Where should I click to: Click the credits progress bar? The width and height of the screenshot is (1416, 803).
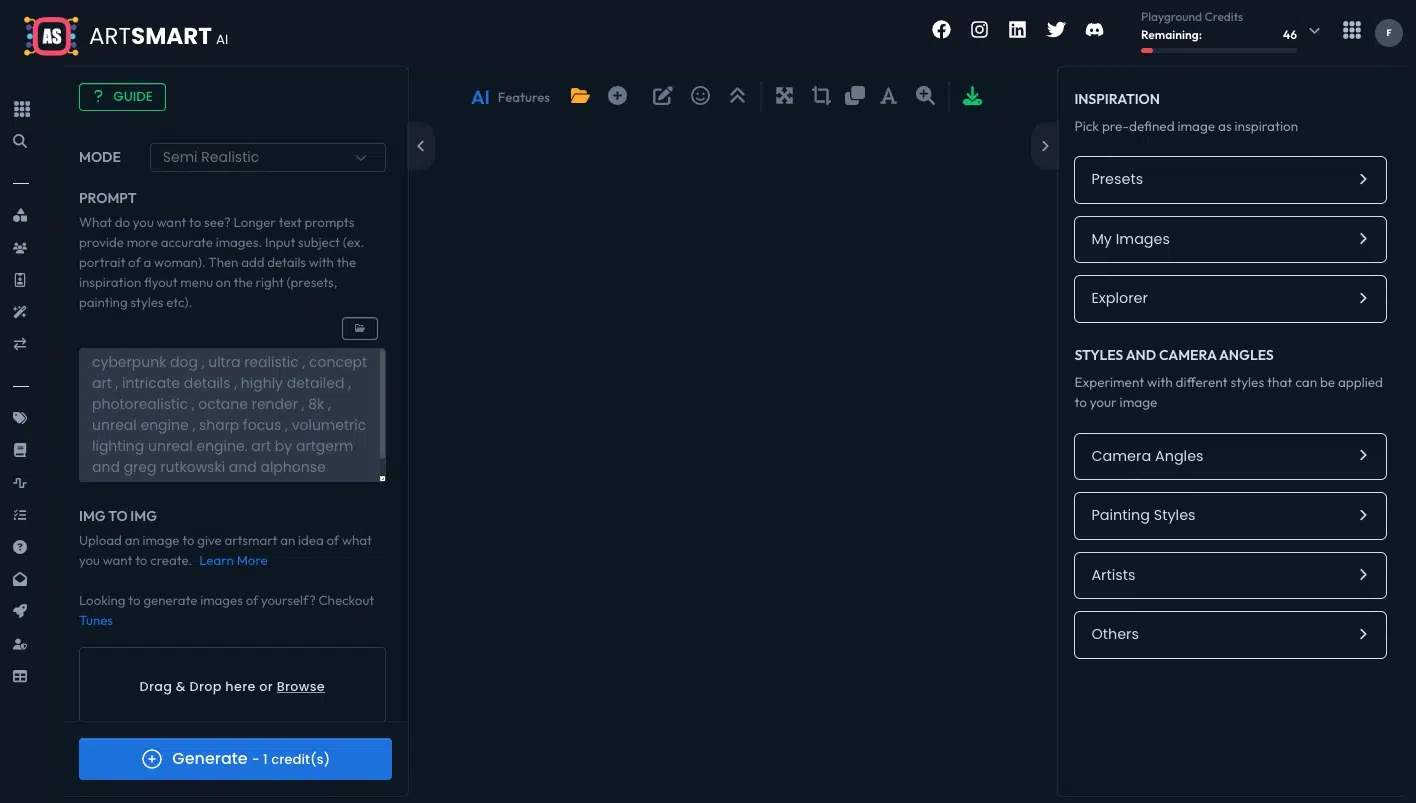coord(1218,50)
